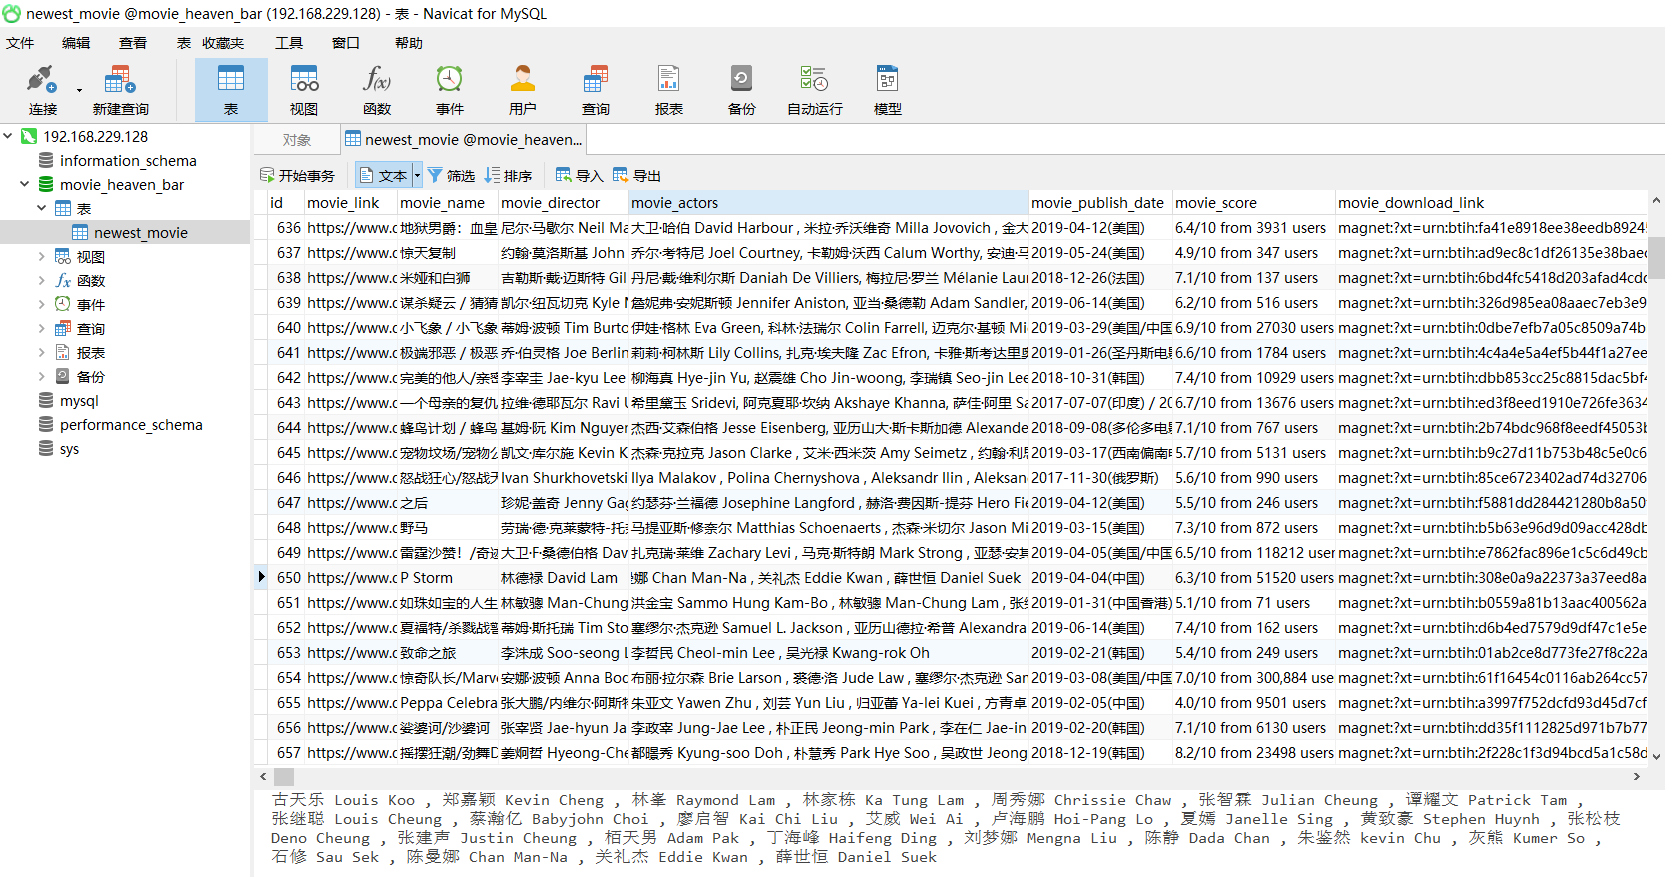
Task: Switch to the newest_movie @movie_heaven... tab
Action: tap(463, 140)
